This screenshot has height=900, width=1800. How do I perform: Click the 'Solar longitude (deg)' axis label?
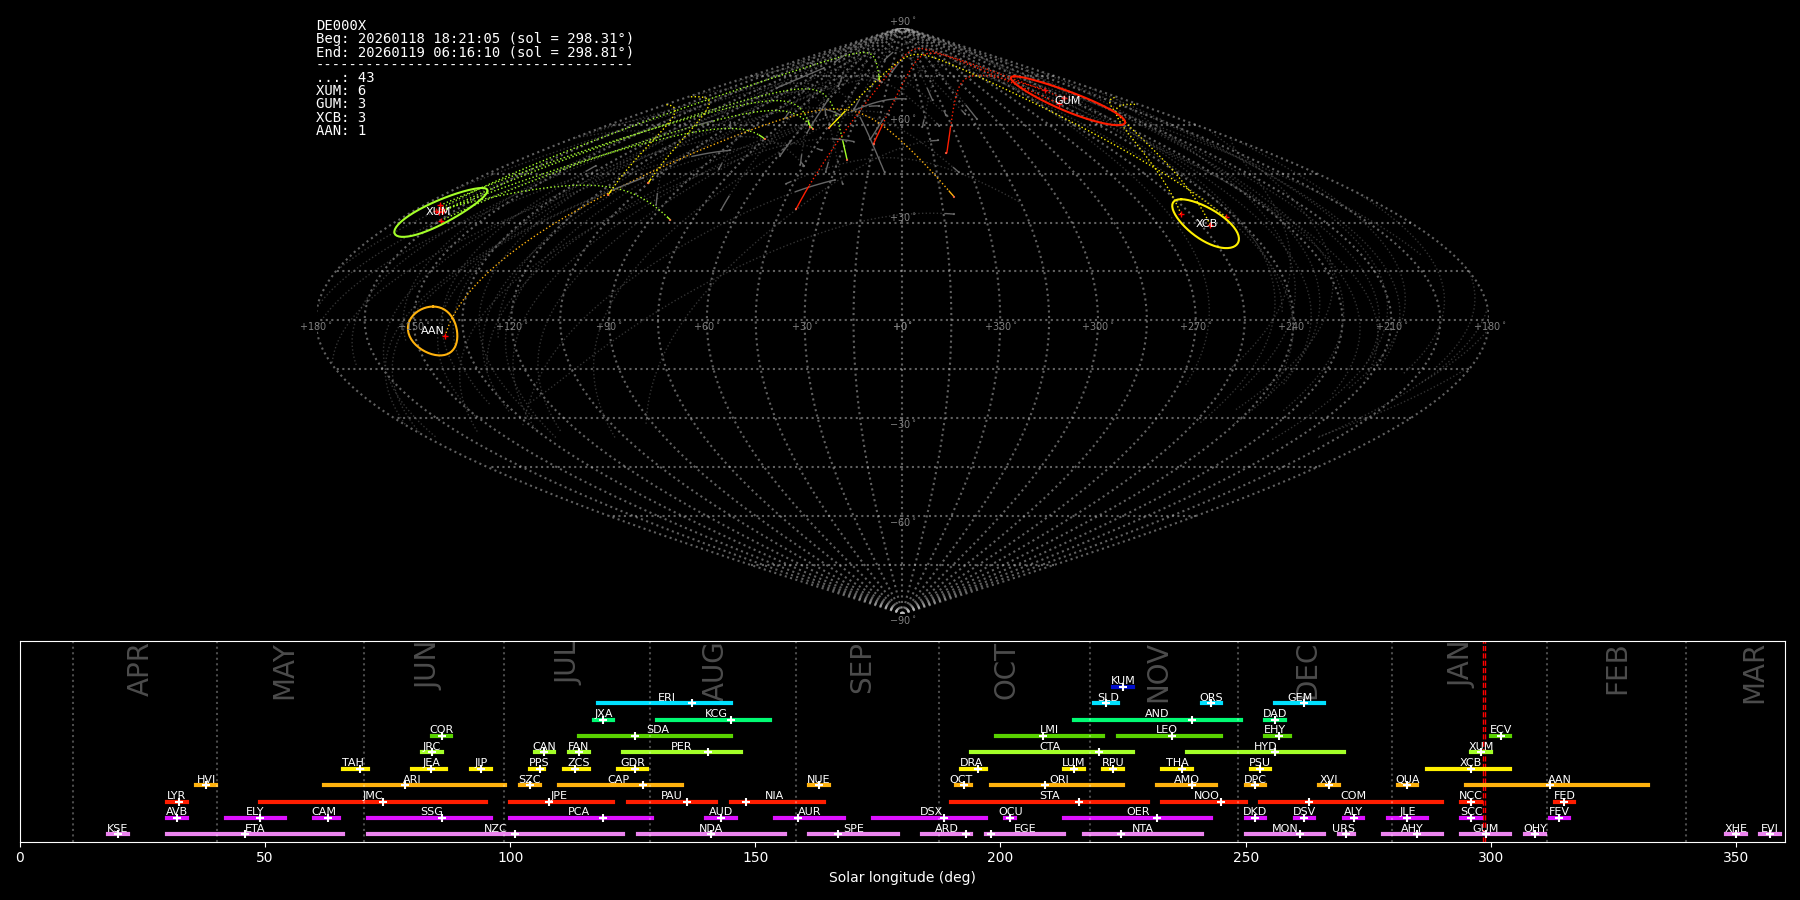tap(902, 878)
